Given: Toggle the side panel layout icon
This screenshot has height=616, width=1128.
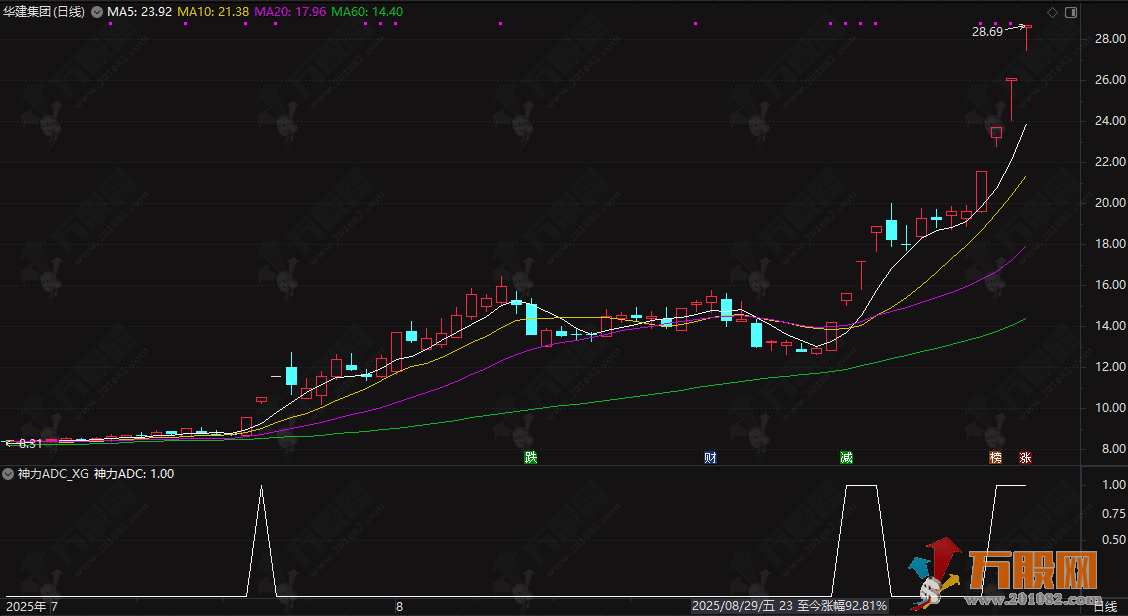Looking at the screenshot, I should [x=1071, y=12].
